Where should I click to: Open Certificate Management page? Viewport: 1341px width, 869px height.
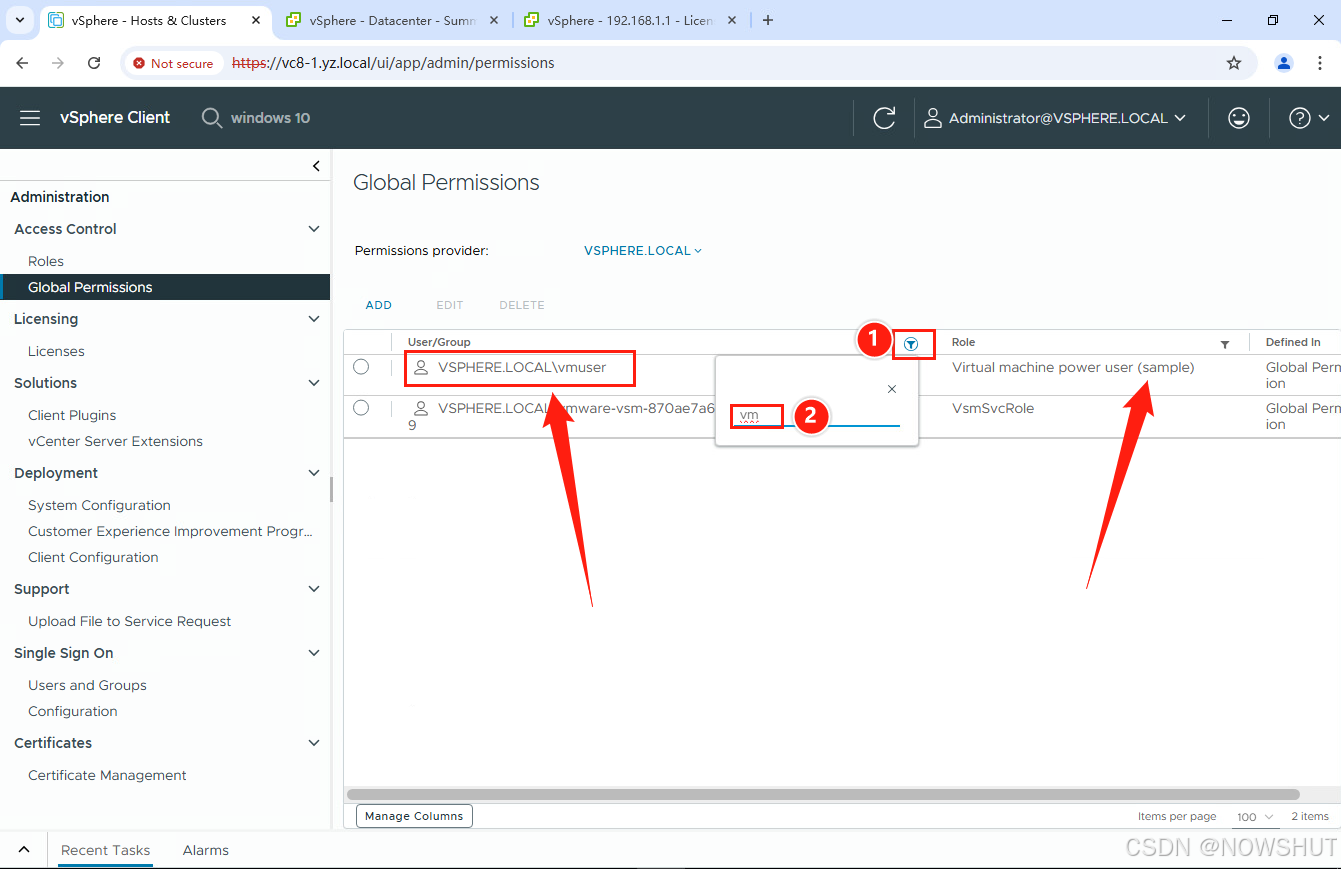tap(107, 775)
